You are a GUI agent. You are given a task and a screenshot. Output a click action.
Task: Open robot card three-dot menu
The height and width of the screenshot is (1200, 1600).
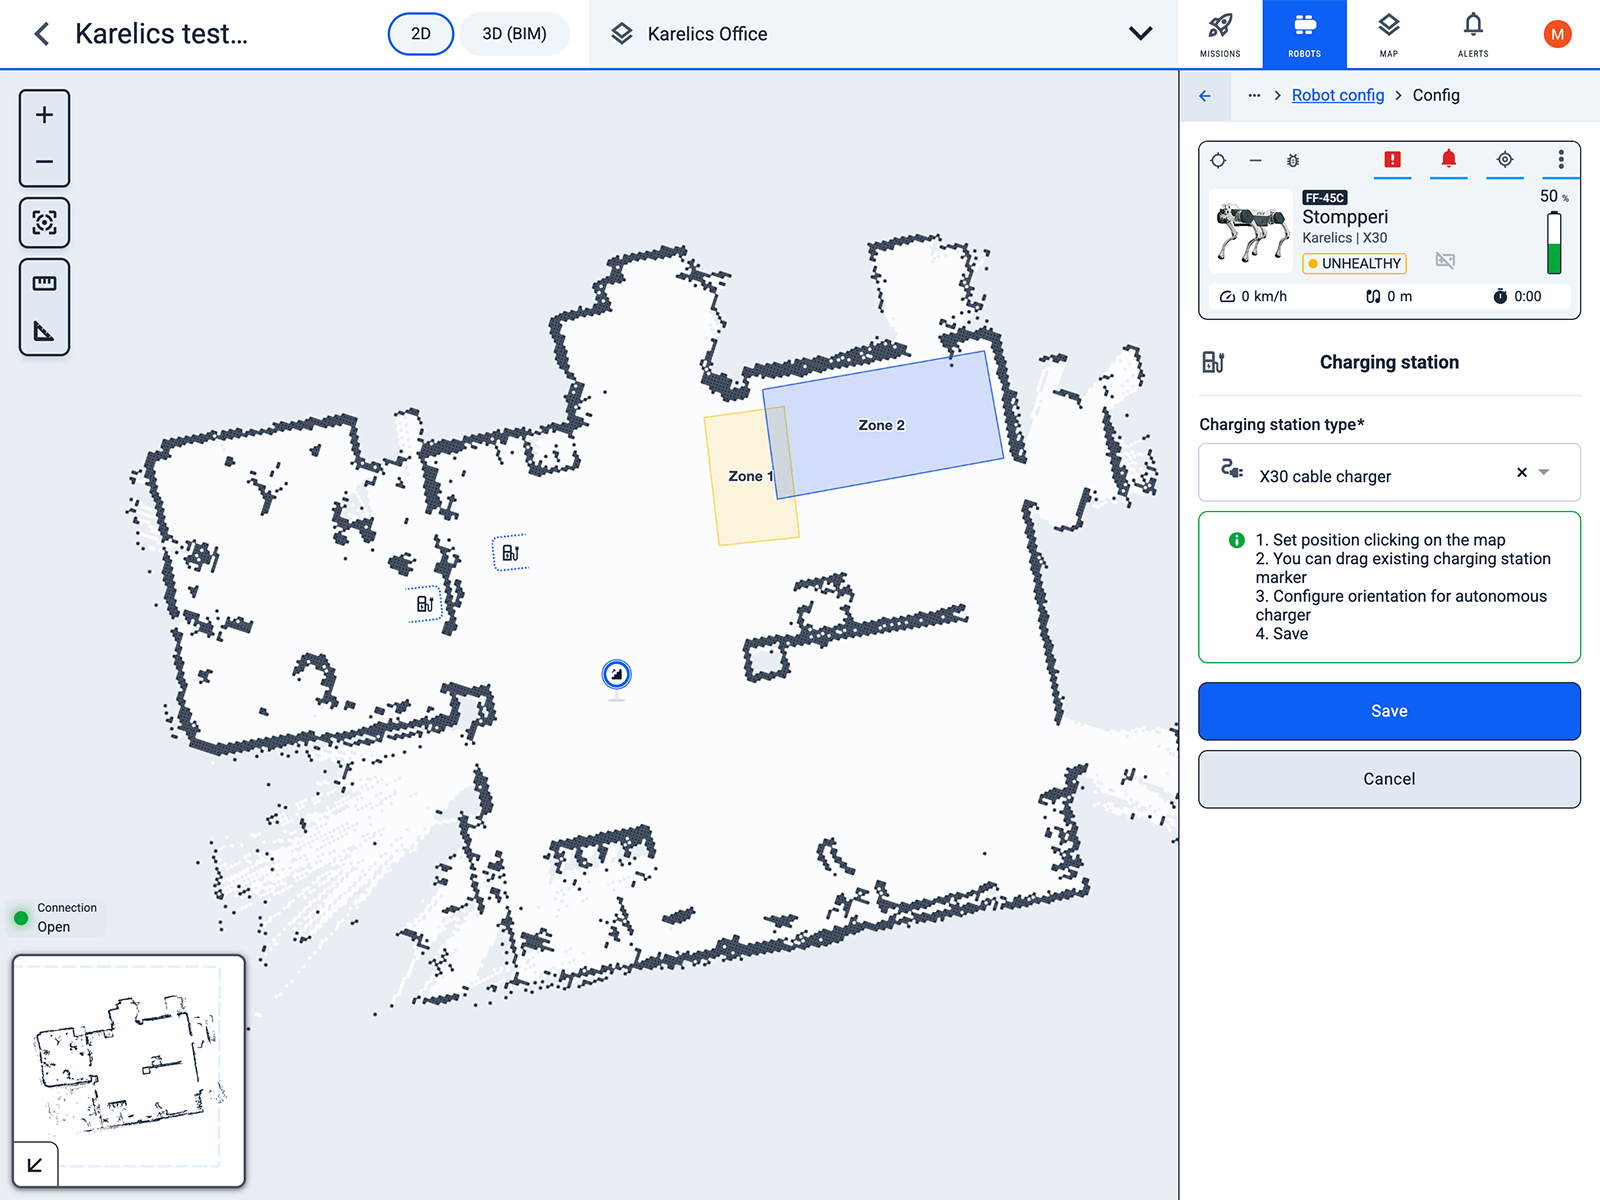(1560, 160)
